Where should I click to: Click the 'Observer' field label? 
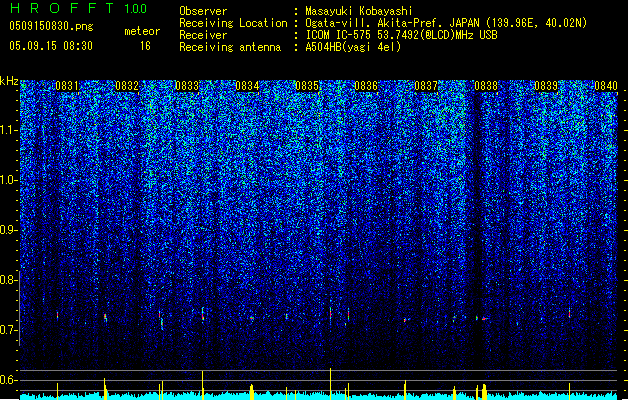click(x=203, y=11)
